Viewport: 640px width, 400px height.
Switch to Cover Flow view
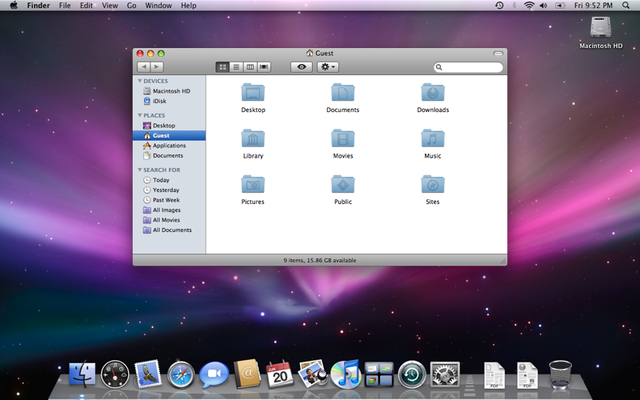coord(264,67)
